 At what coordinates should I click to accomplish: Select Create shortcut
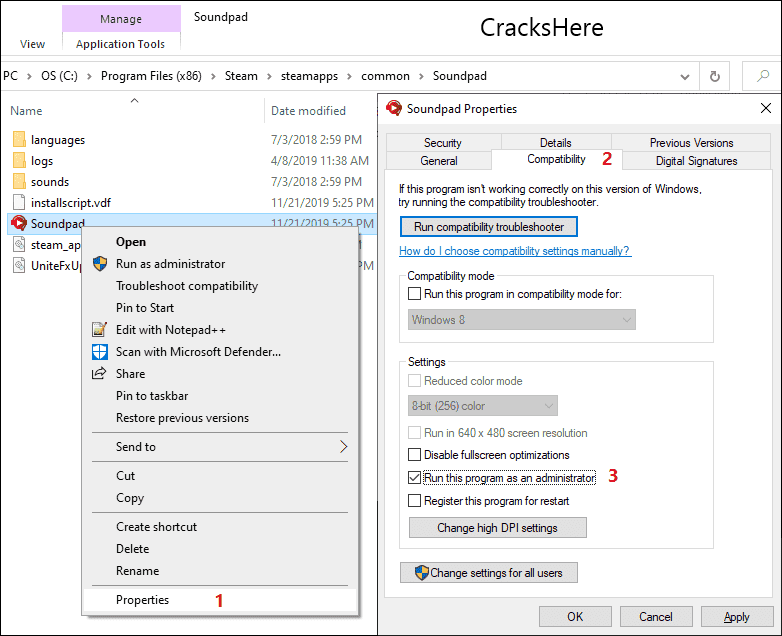click(x=220, y=527)
